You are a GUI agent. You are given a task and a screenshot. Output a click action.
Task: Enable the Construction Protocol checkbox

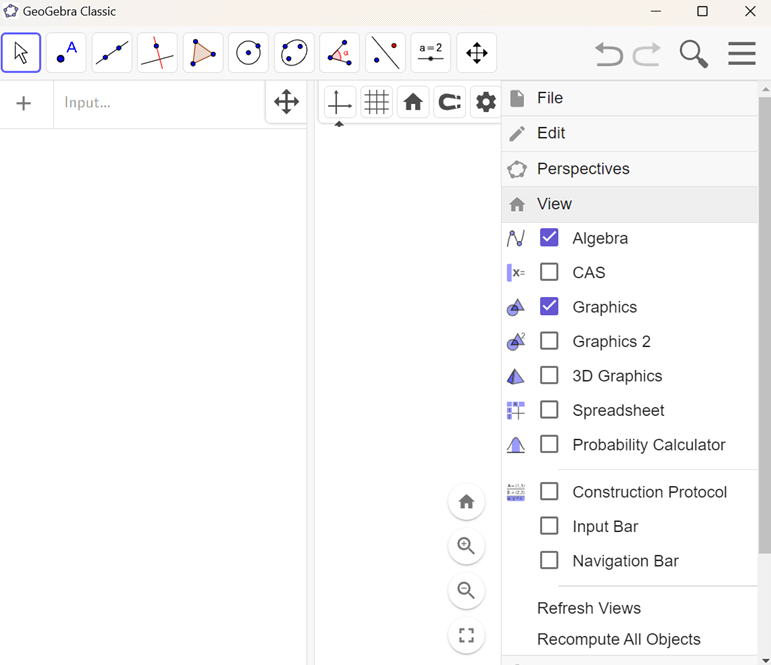(549, 491)
